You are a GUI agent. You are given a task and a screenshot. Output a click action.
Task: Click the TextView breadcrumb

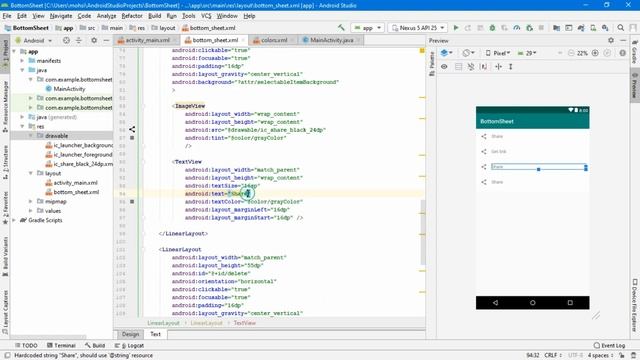pyautogui.click(x=244, y=323)
